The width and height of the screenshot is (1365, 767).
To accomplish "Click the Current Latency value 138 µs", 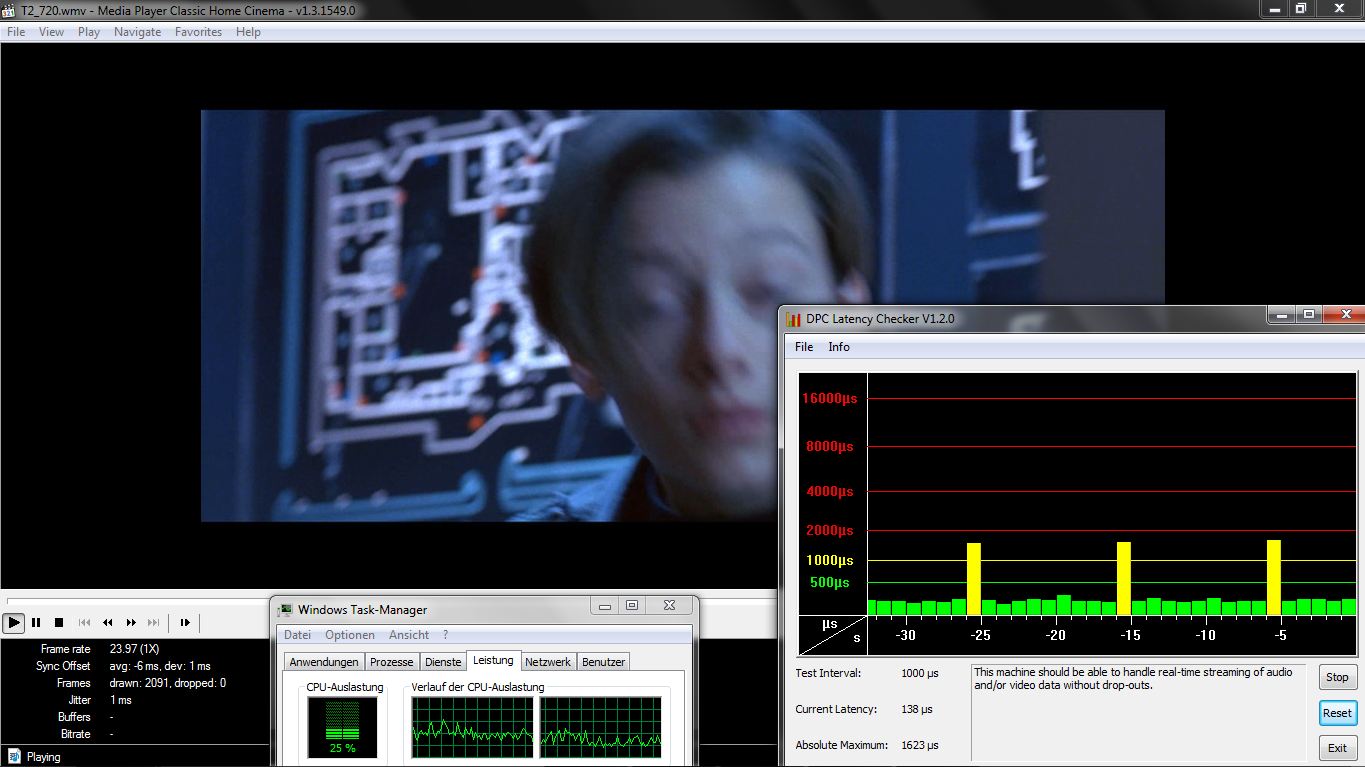I will (x=917, y=709).
